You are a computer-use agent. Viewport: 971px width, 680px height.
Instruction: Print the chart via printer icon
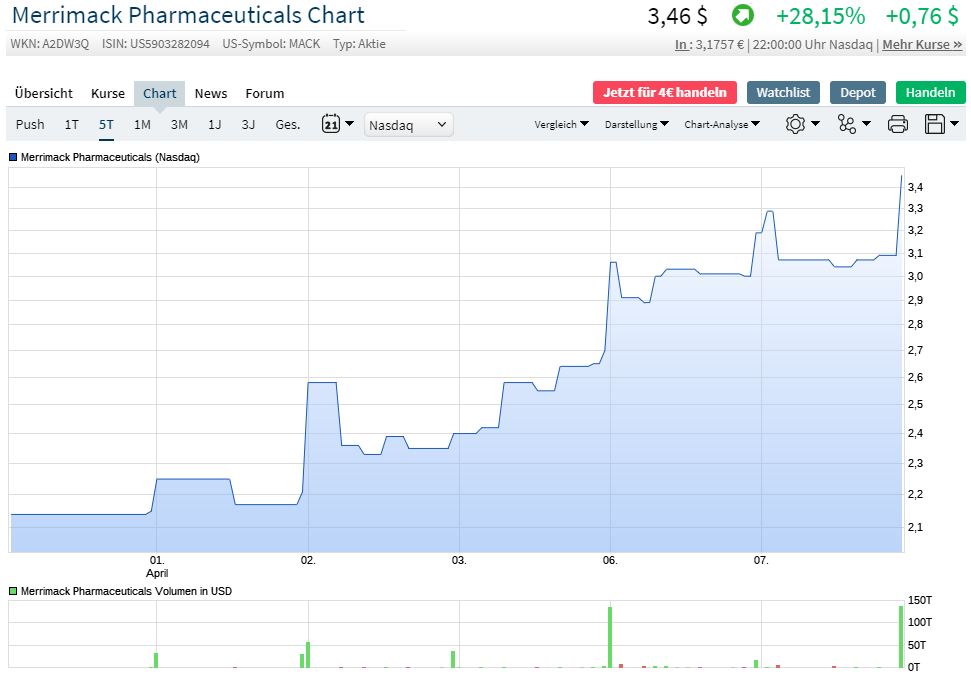point(897,123)
